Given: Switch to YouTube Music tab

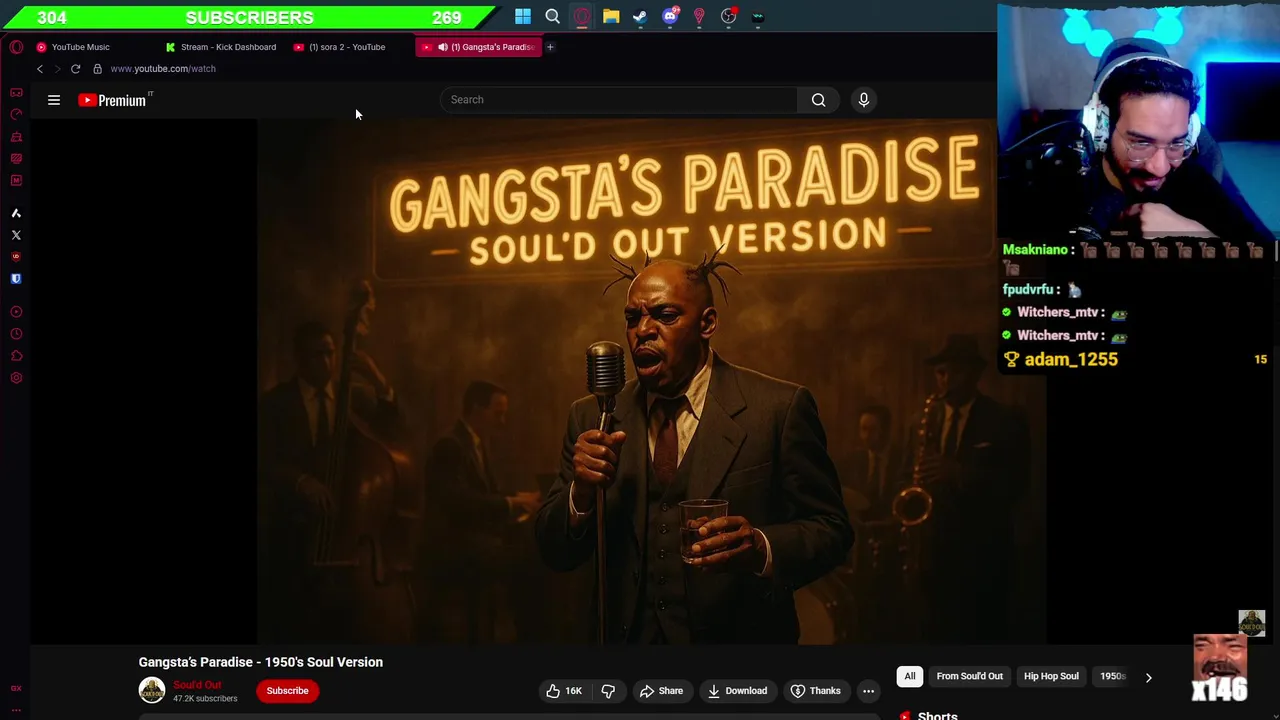Looking at the screenshot, I should [80, 47].
